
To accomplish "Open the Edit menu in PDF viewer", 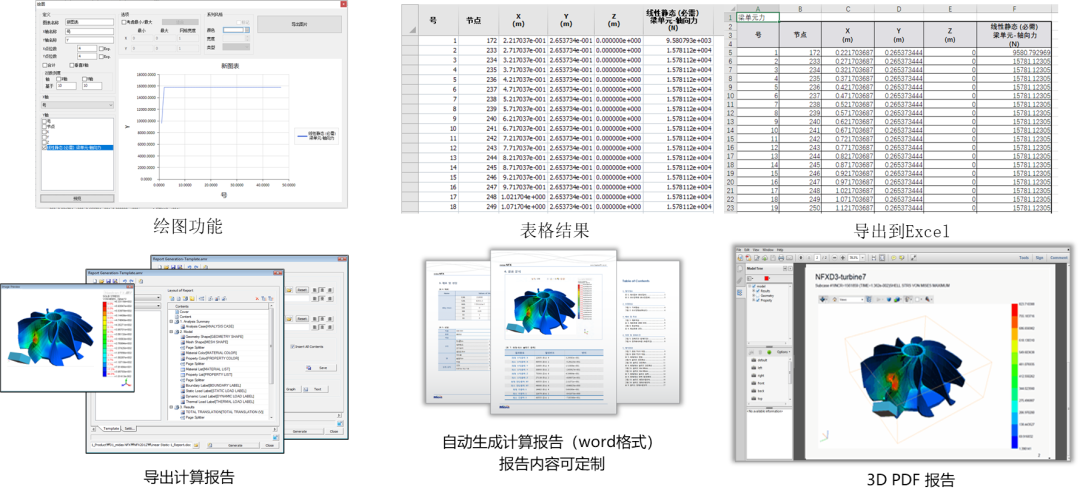I will click(747, 250).
